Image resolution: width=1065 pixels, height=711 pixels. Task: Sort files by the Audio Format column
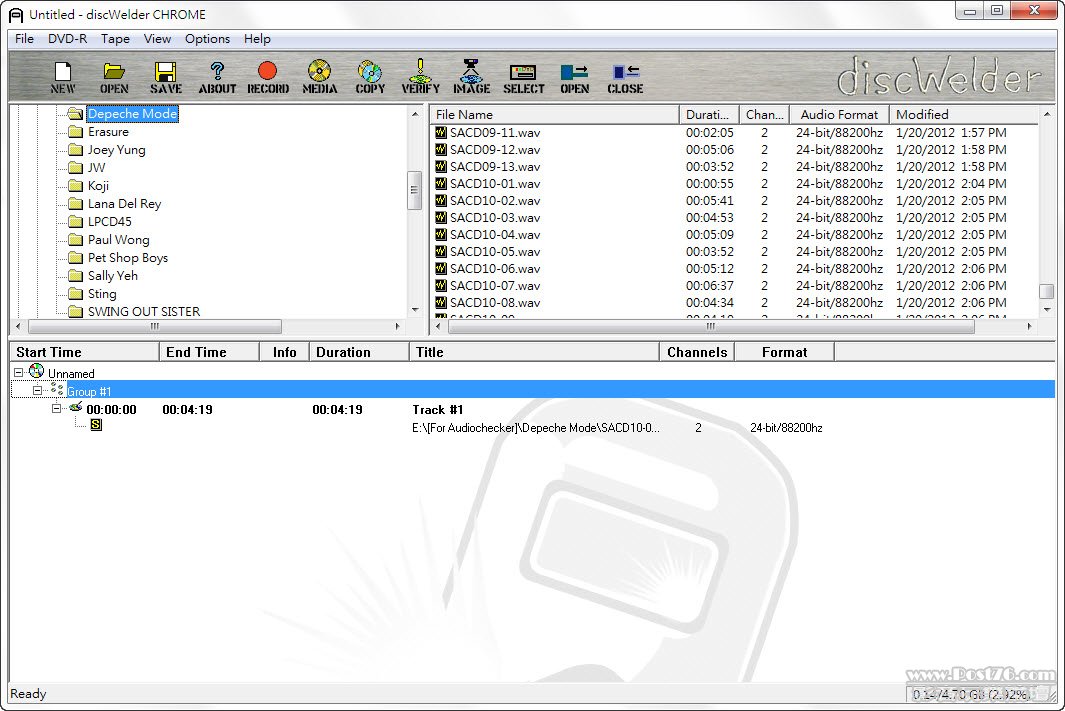tap(840, 115)
